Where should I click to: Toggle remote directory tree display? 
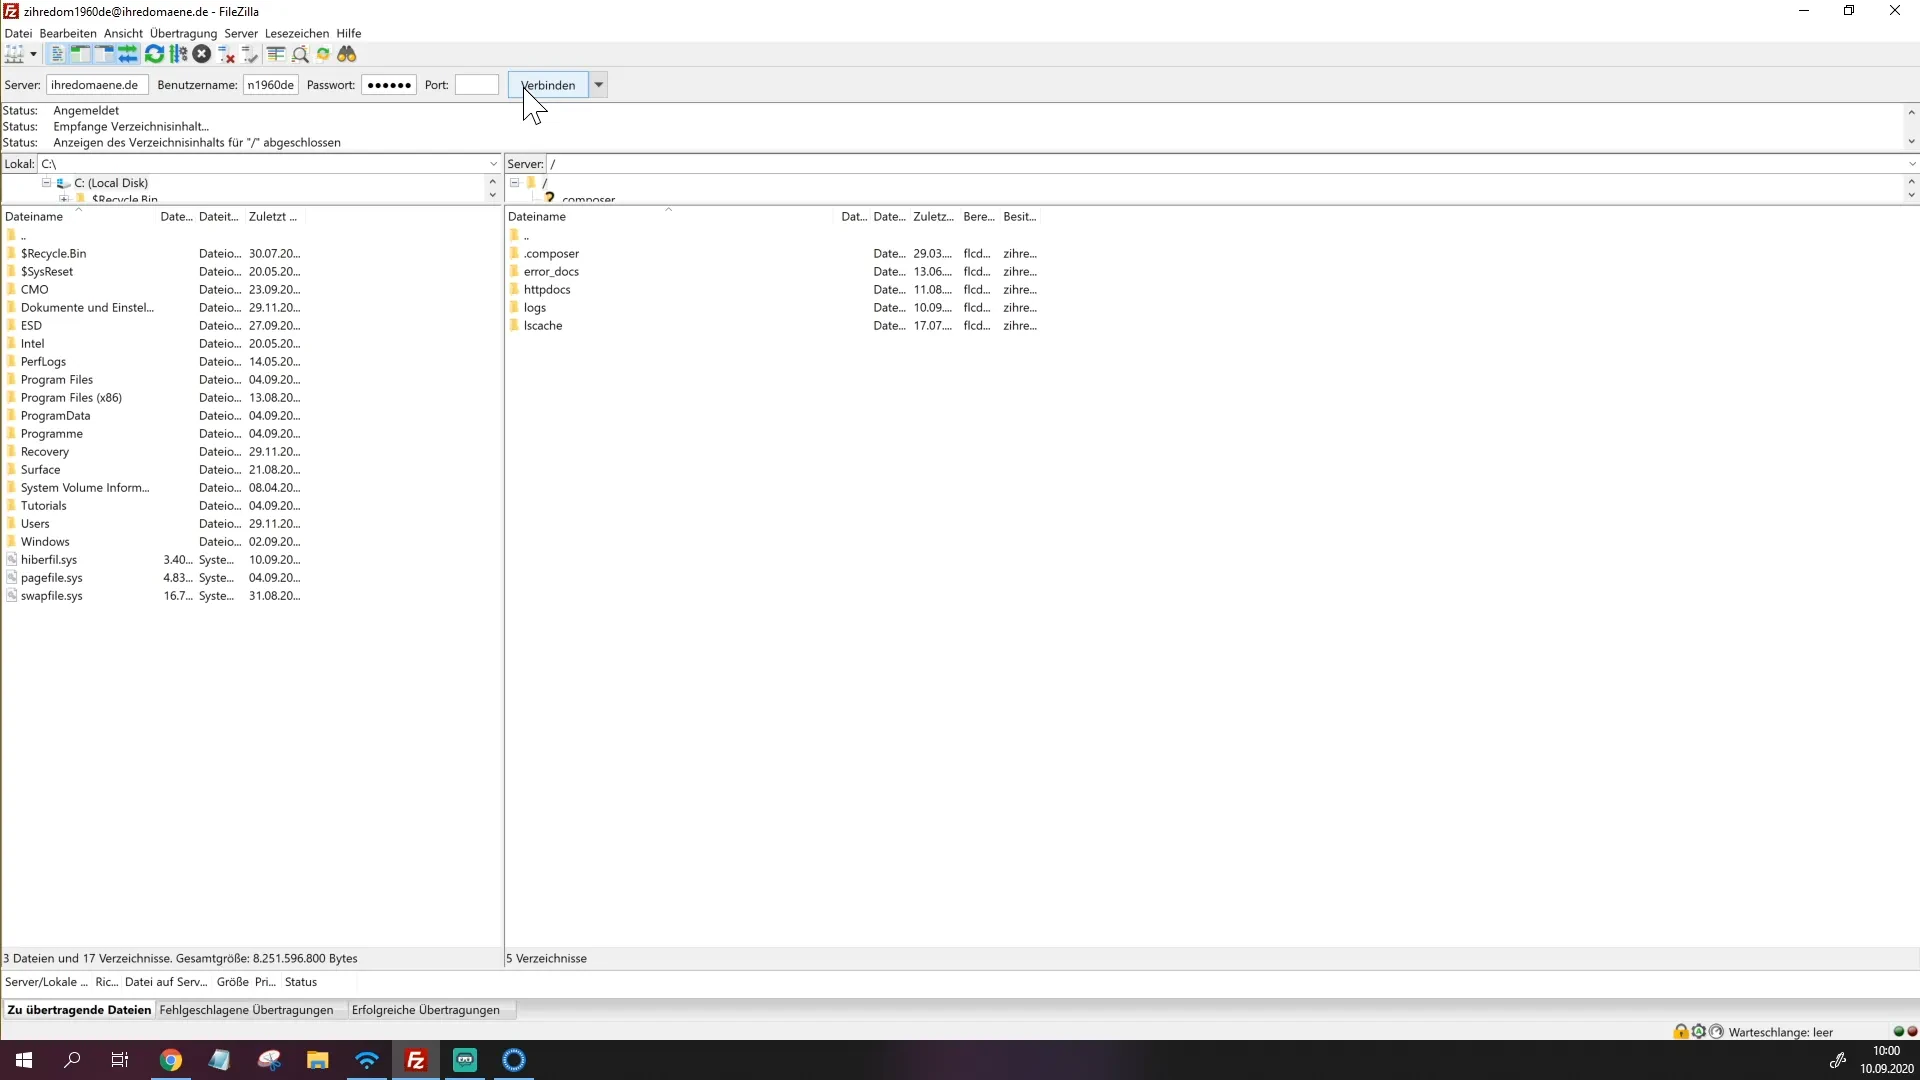tap(104, 54)
